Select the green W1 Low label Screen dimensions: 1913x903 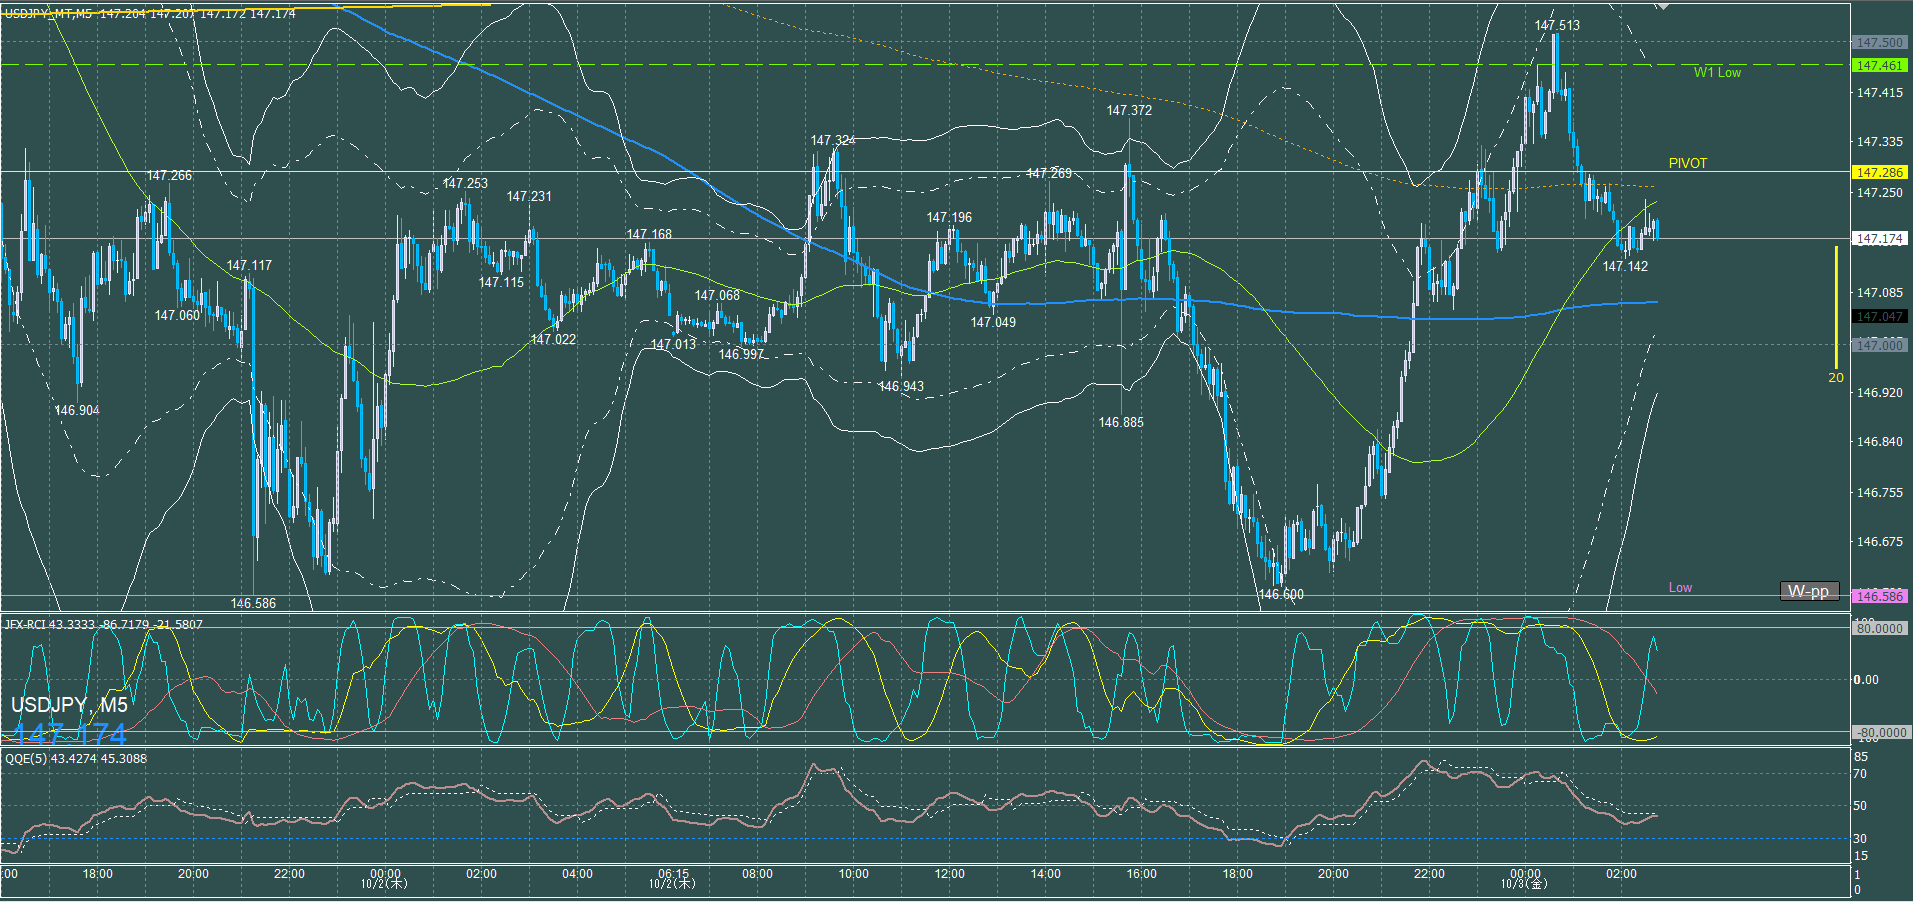(1716, 72)
